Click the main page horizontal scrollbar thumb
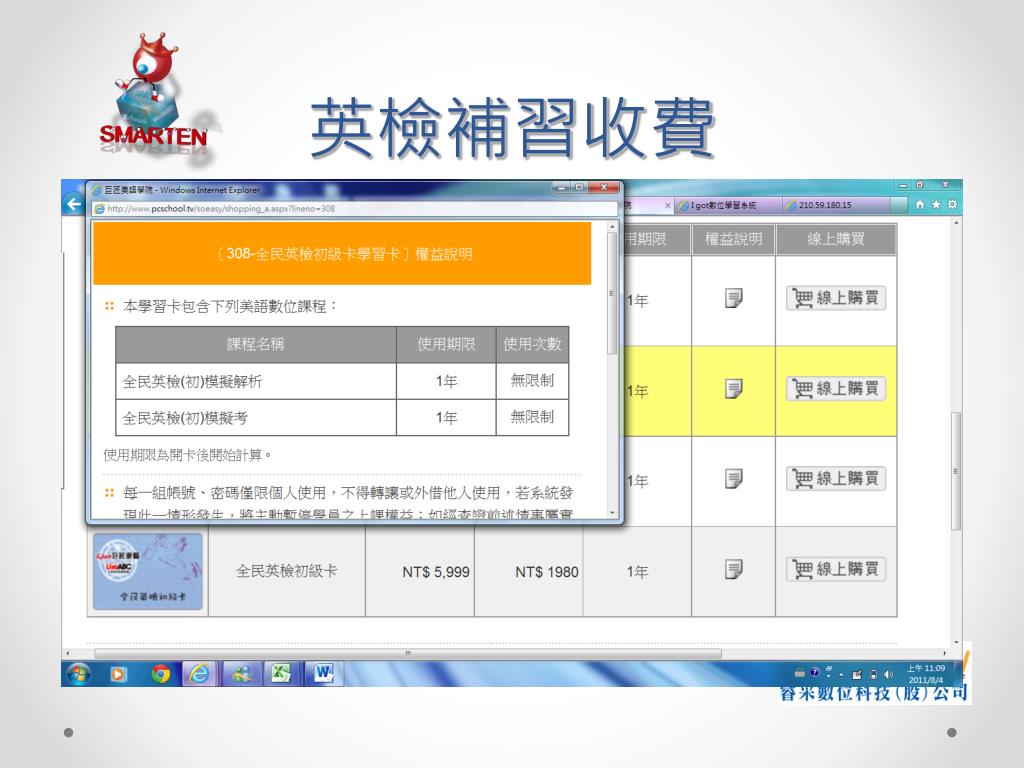 tap(408, 653)
